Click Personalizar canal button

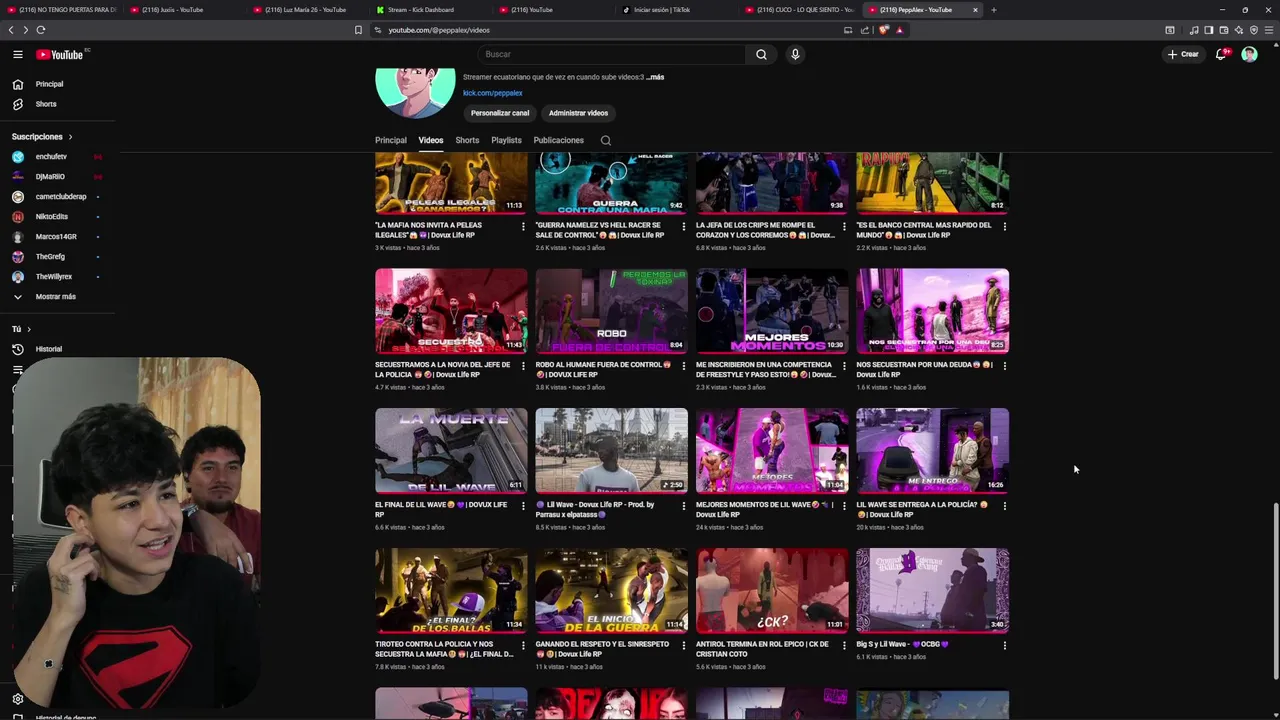click(500, 113)
